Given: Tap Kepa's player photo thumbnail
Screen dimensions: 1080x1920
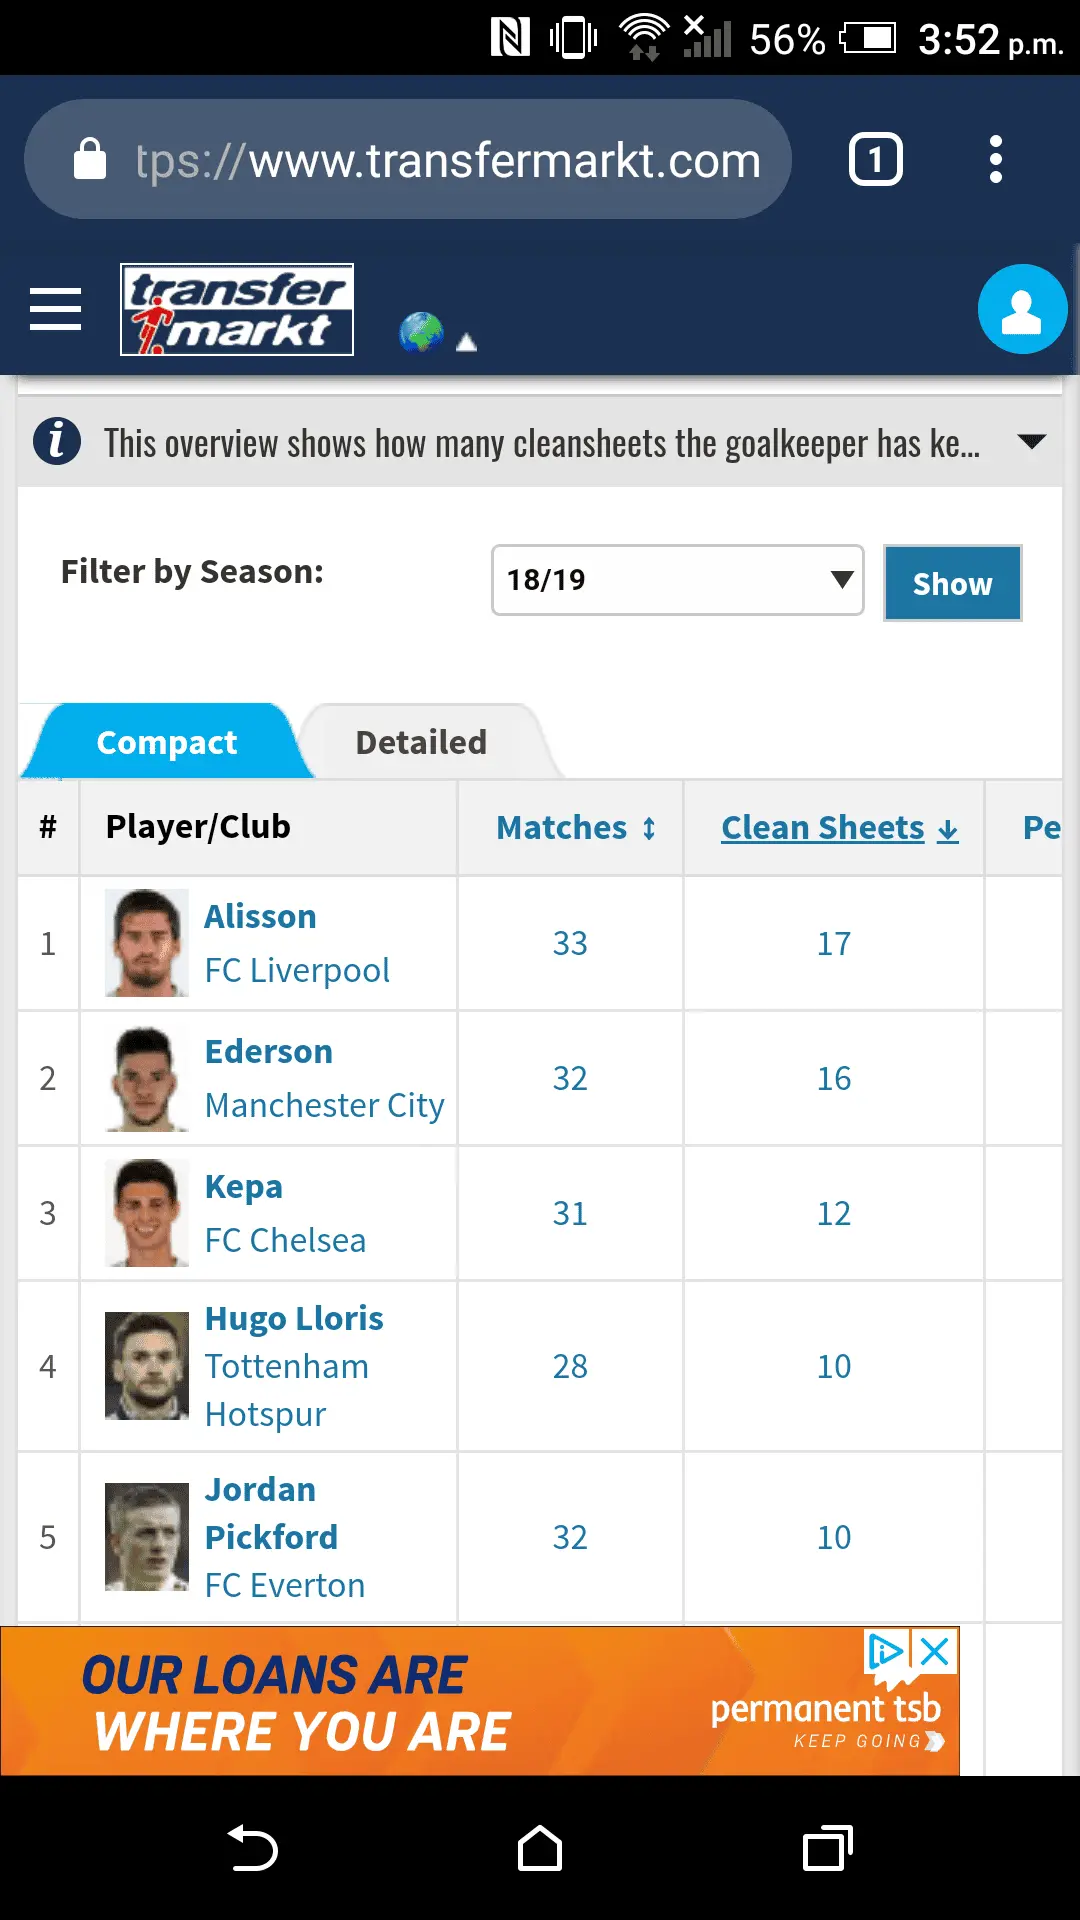Looking at the screenshot, I should [x=147, y=1213].
